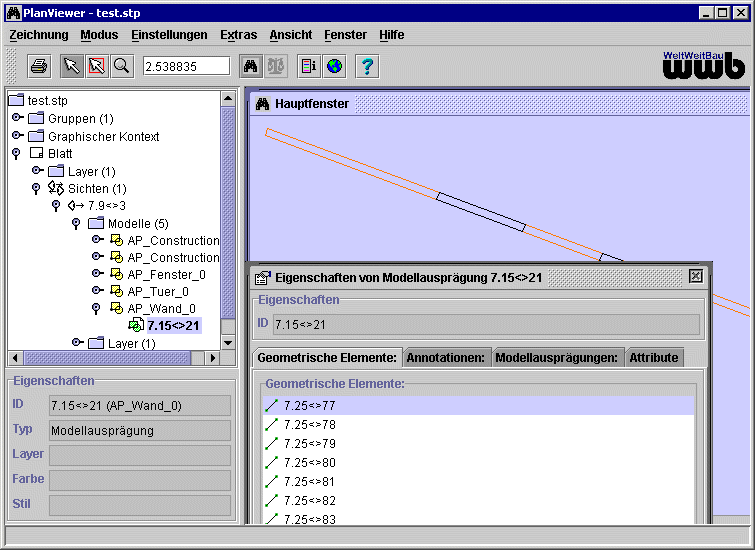Click the test.stp folder icon
The height and width of the screenshot is (550, 755).
16,100
